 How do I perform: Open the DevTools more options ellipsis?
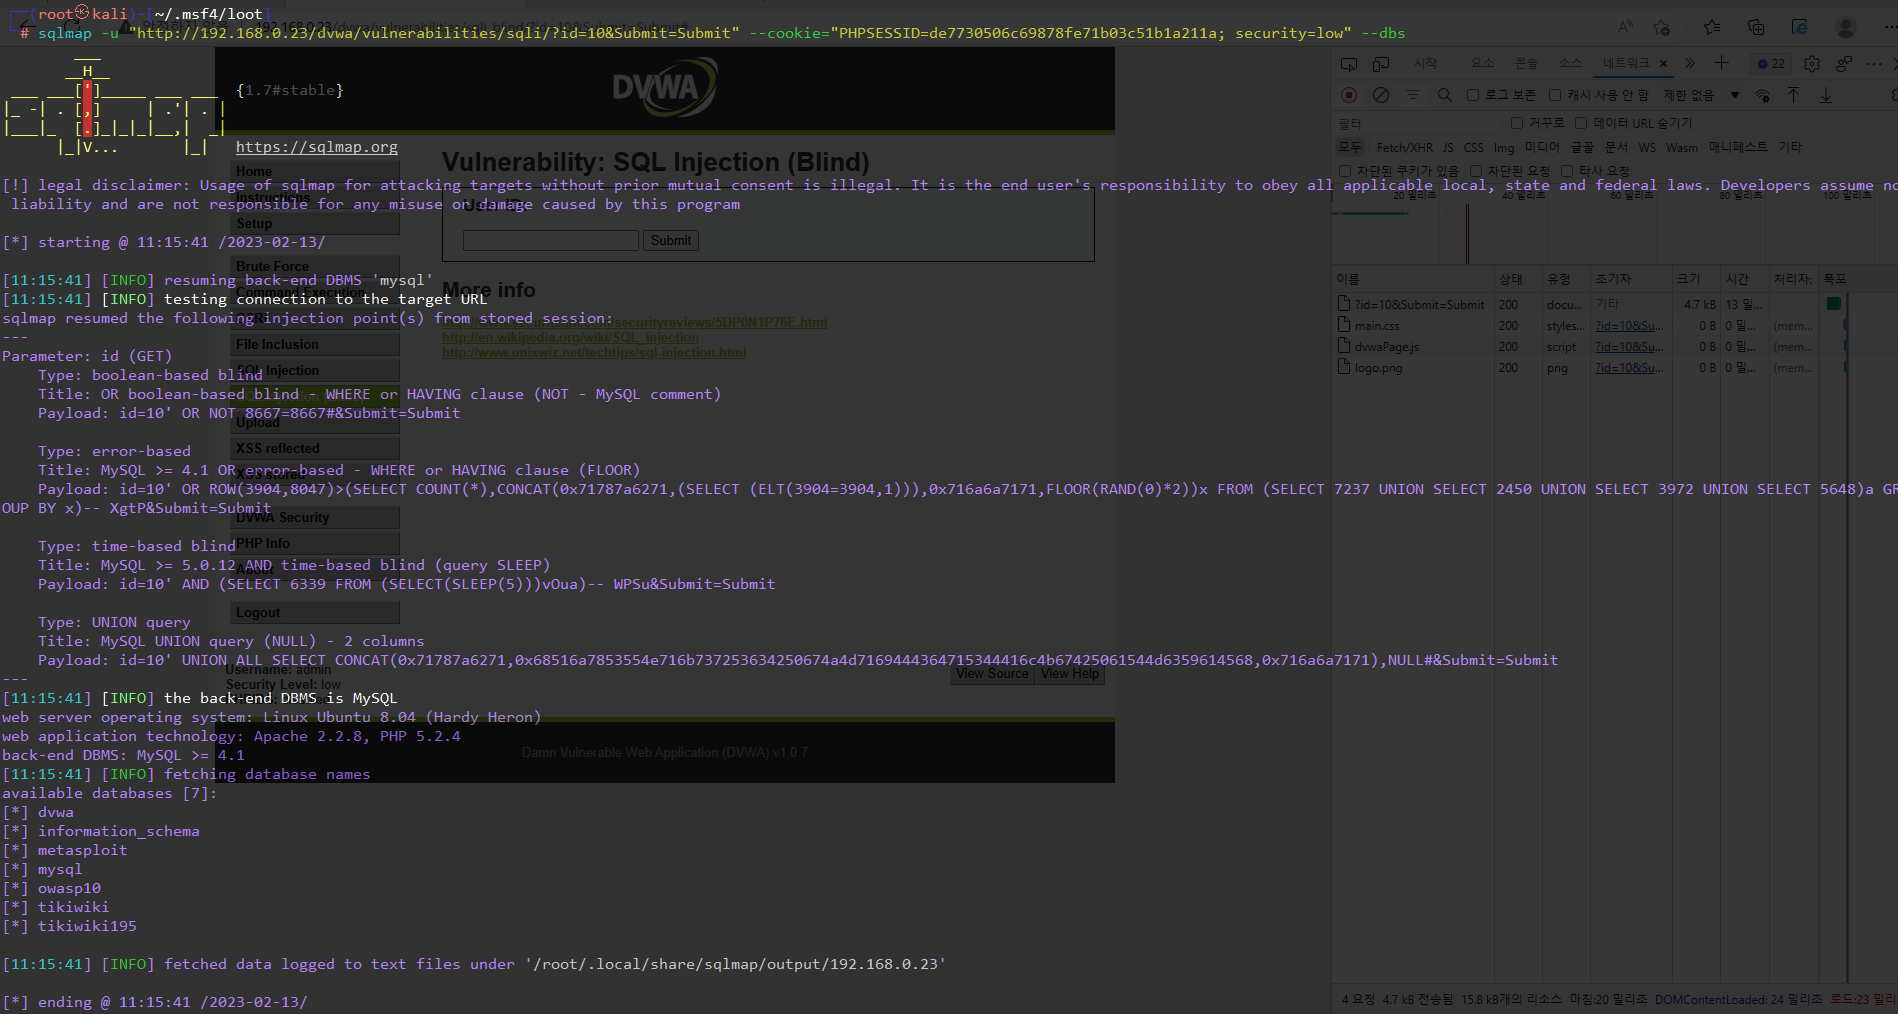[1874, 64]
